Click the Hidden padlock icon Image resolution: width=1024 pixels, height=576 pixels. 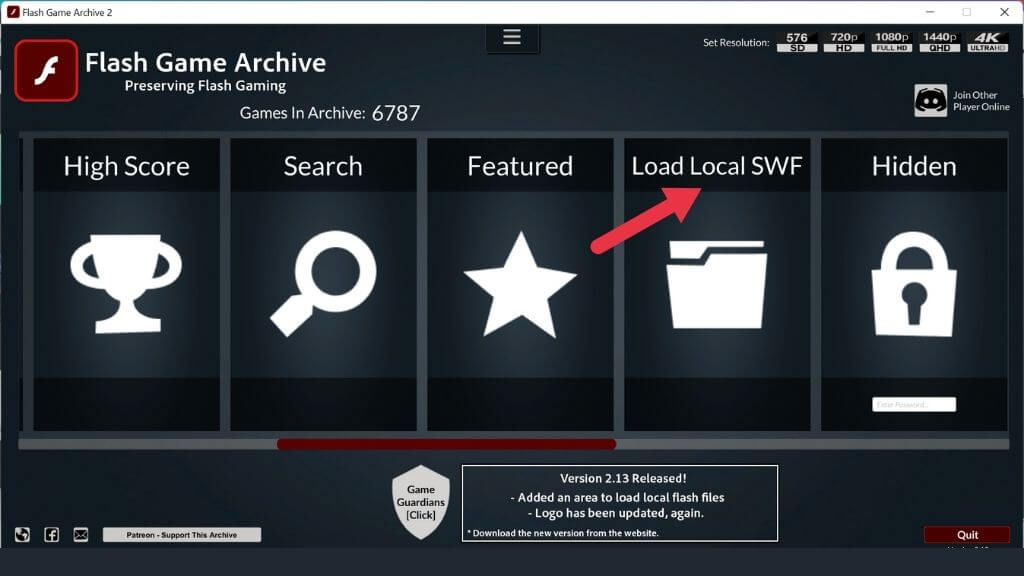click(x=914, y=285)
